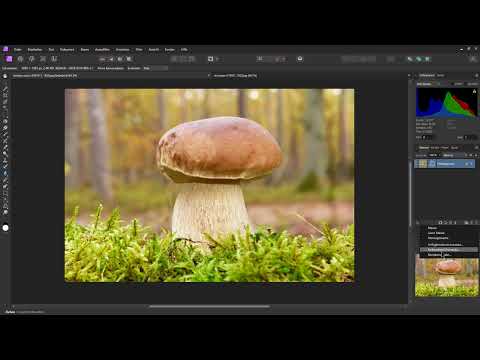
Task: Switch to the Photo persona icon
Action: pos(9,59)
